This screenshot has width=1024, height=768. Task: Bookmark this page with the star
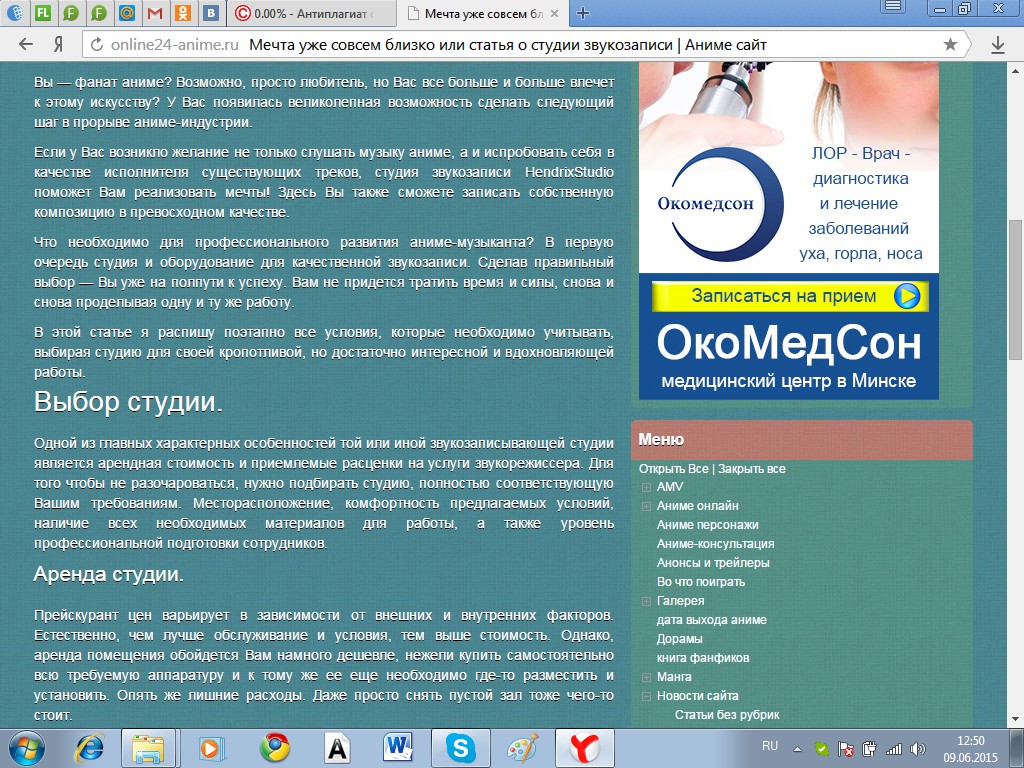point(950,44)
